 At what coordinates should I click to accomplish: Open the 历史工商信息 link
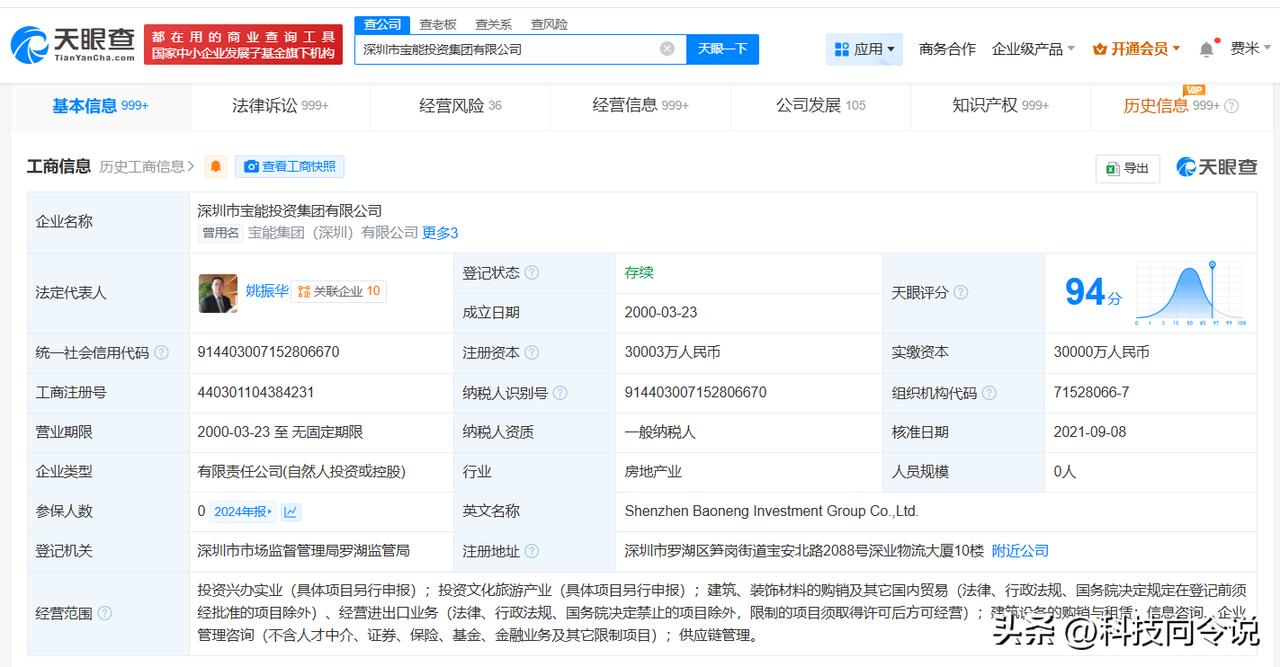tap(146, 167)
